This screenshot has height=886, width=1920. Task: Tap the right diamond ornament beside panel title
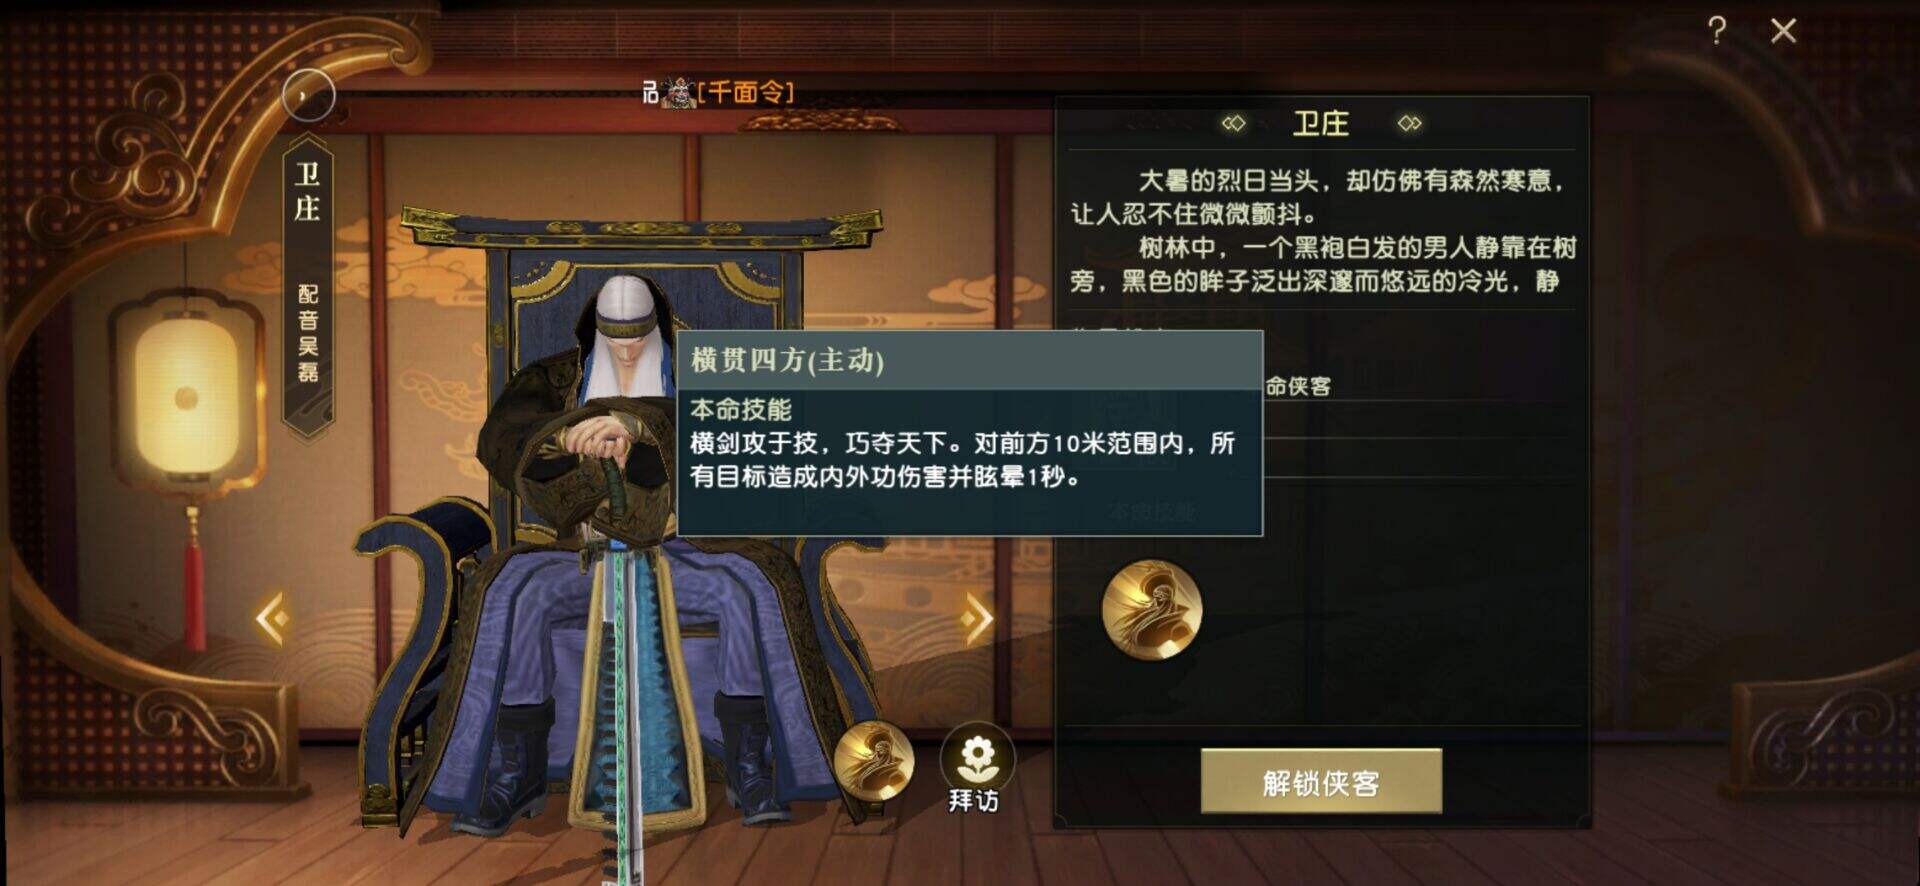click(1409, 123)
